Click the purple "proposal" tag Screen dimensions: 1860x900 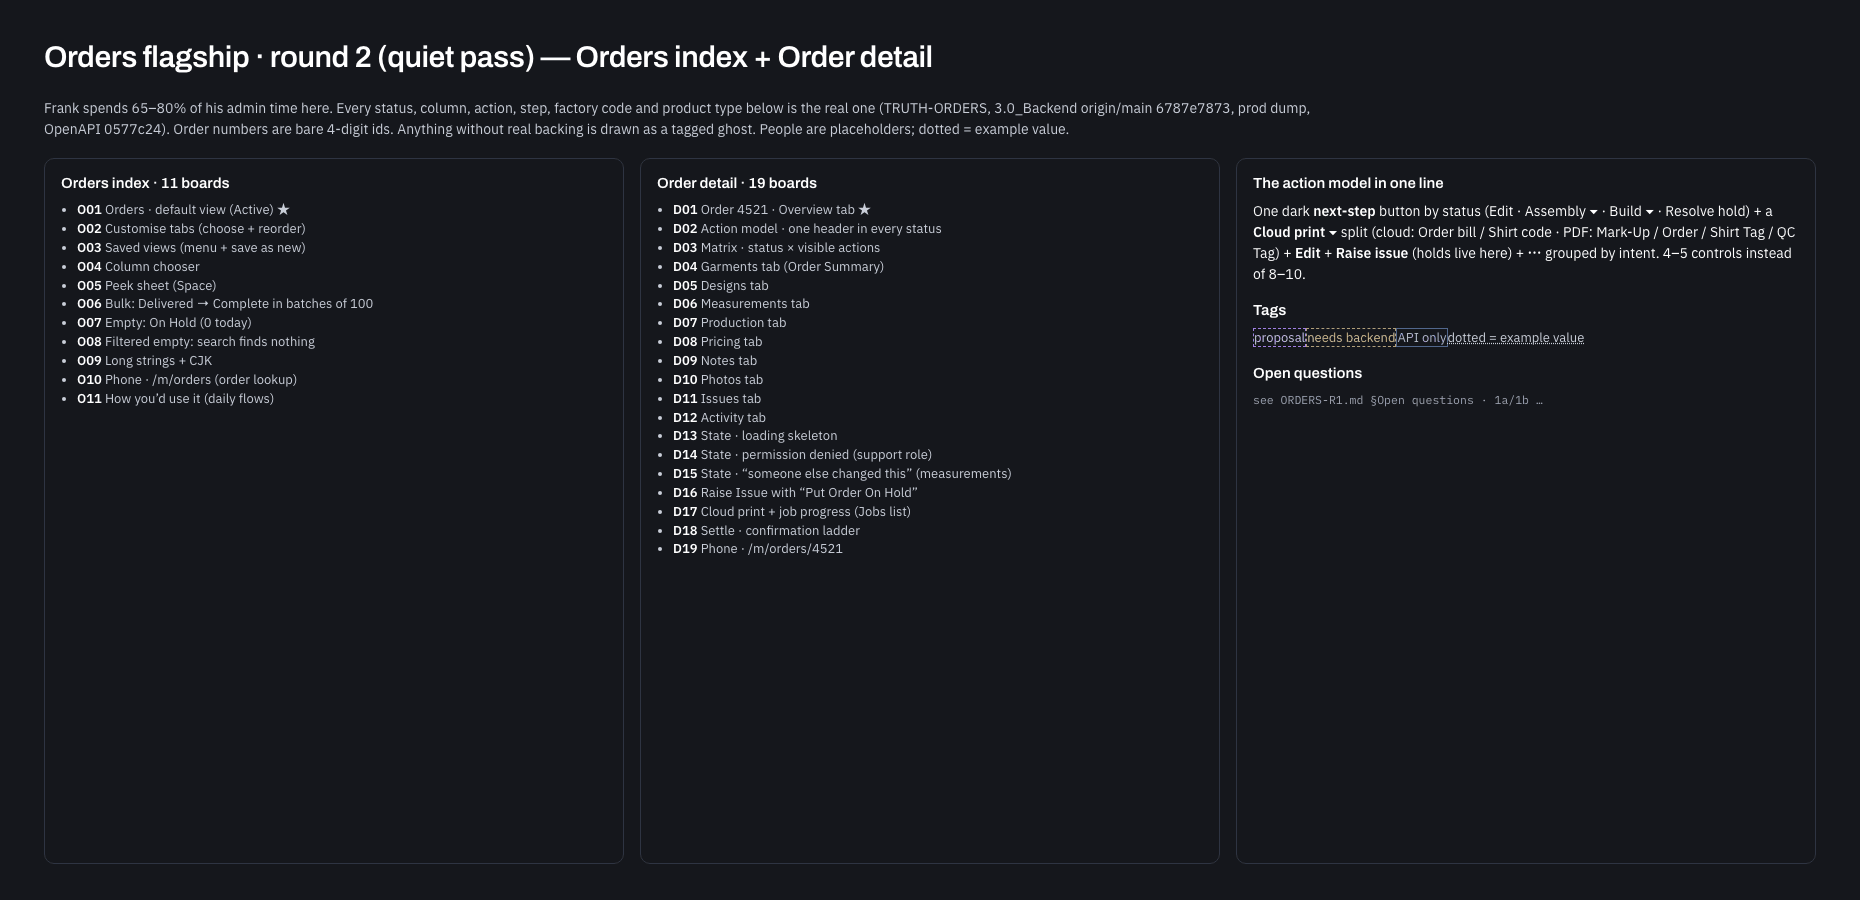point(1279,338)
